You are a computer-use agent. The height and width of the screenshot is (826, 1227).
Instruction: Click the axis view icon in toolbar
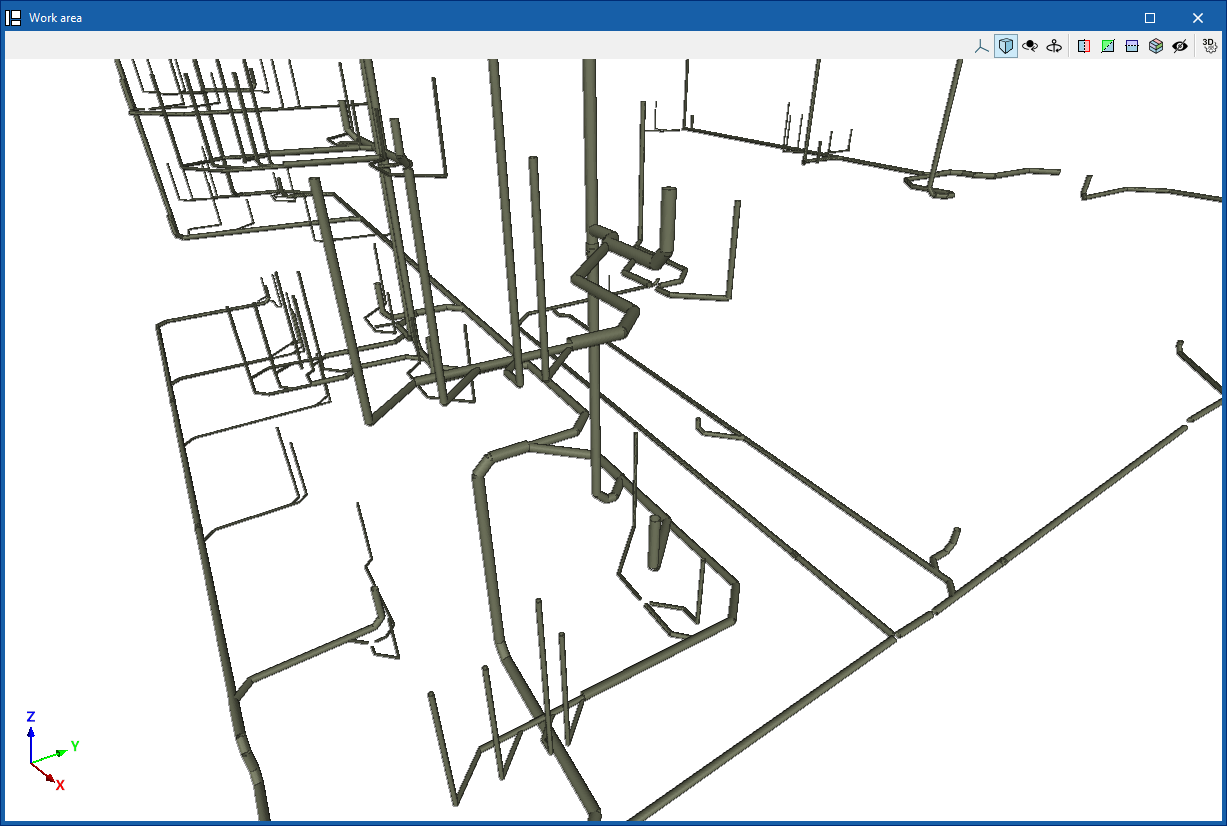[x=982, y=46]
